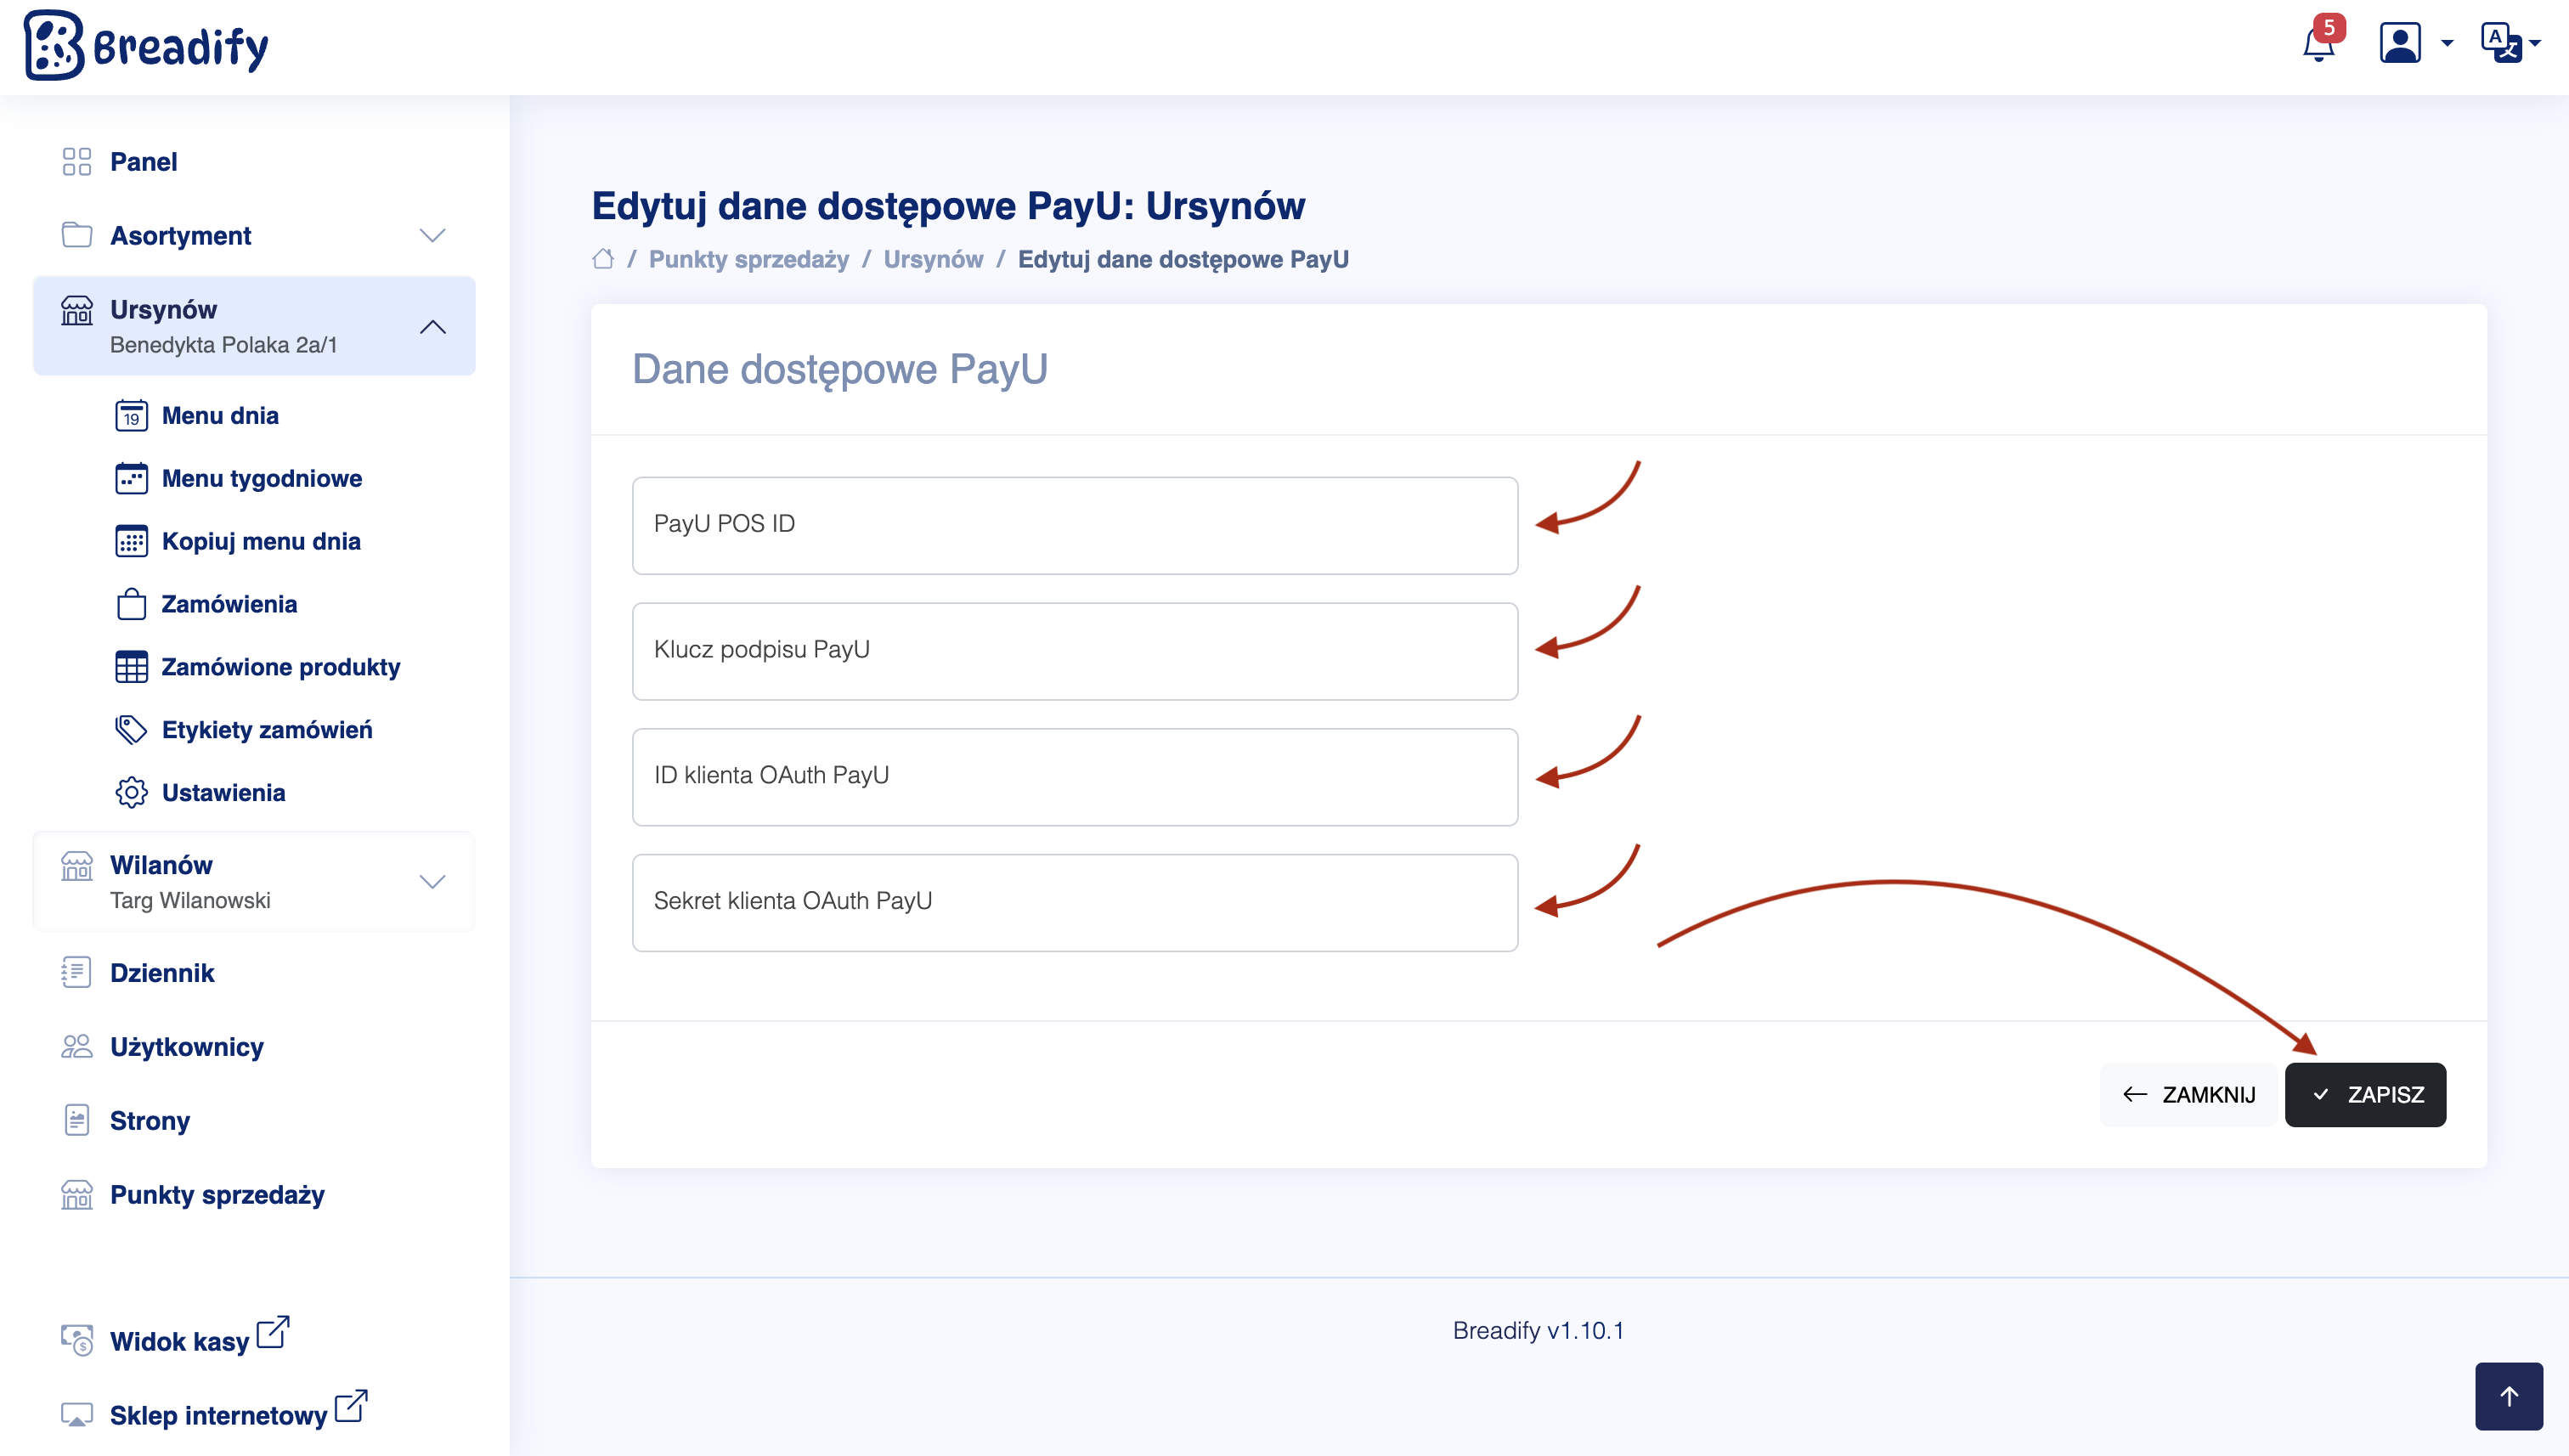
Task: Click the Breadify logo
Action: 146,45
